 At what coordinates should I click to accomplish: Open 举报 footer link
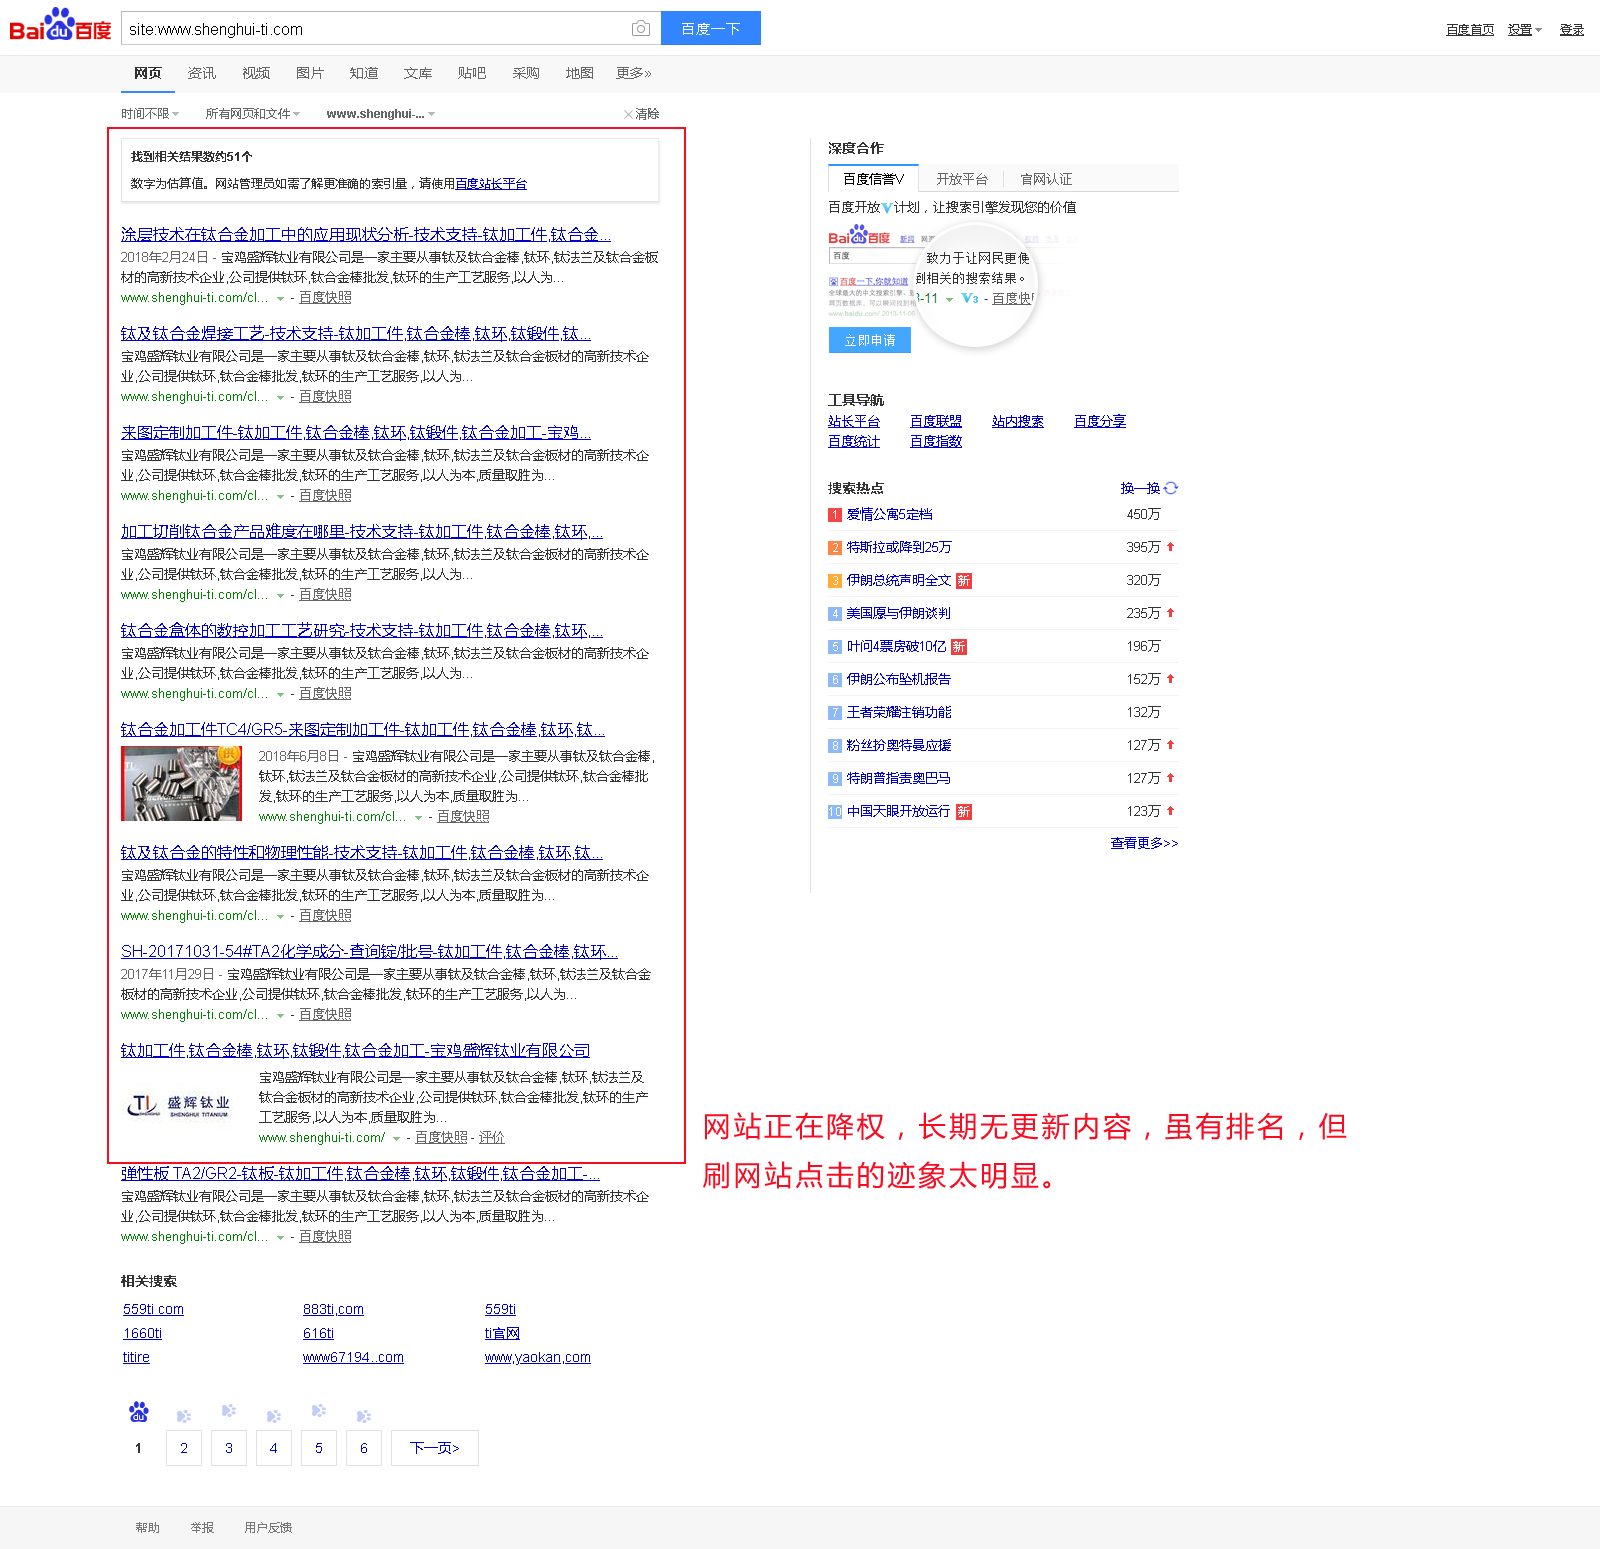(x=203, y=1527)
